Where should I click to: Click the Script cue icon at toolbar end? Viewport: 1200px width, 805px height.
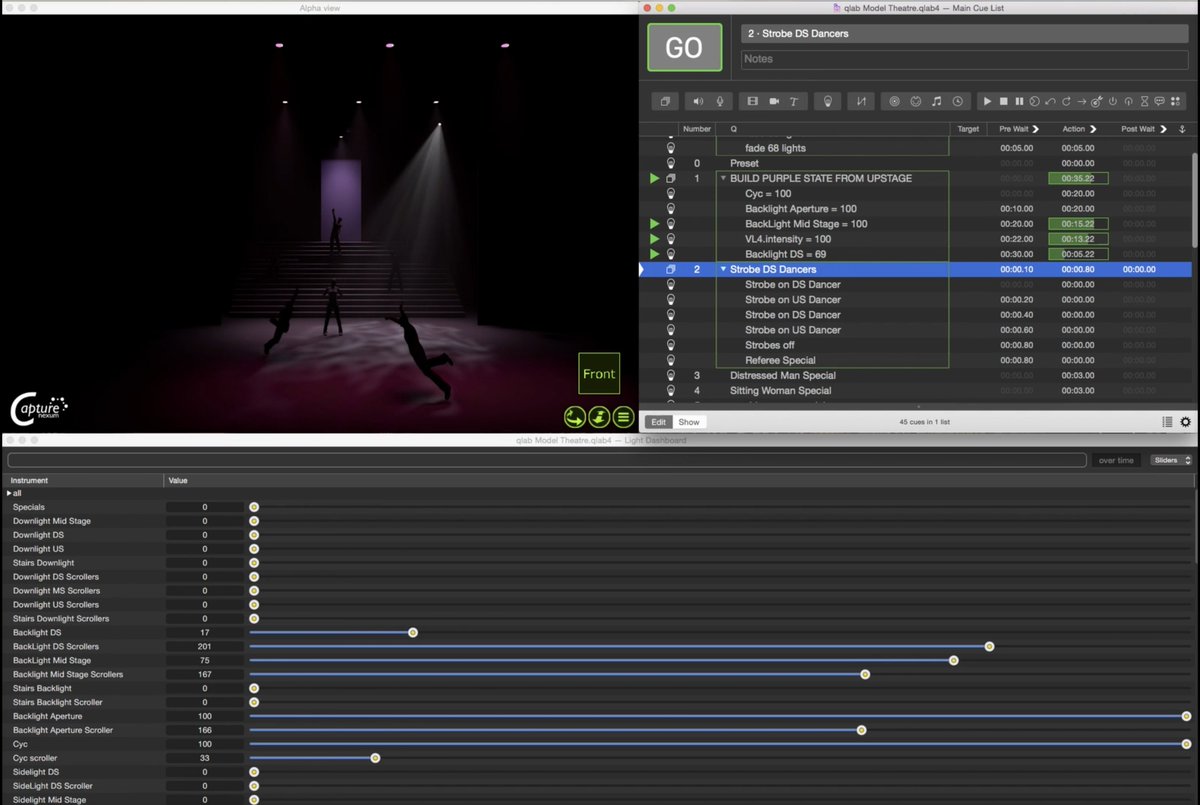coord(1175,101)
